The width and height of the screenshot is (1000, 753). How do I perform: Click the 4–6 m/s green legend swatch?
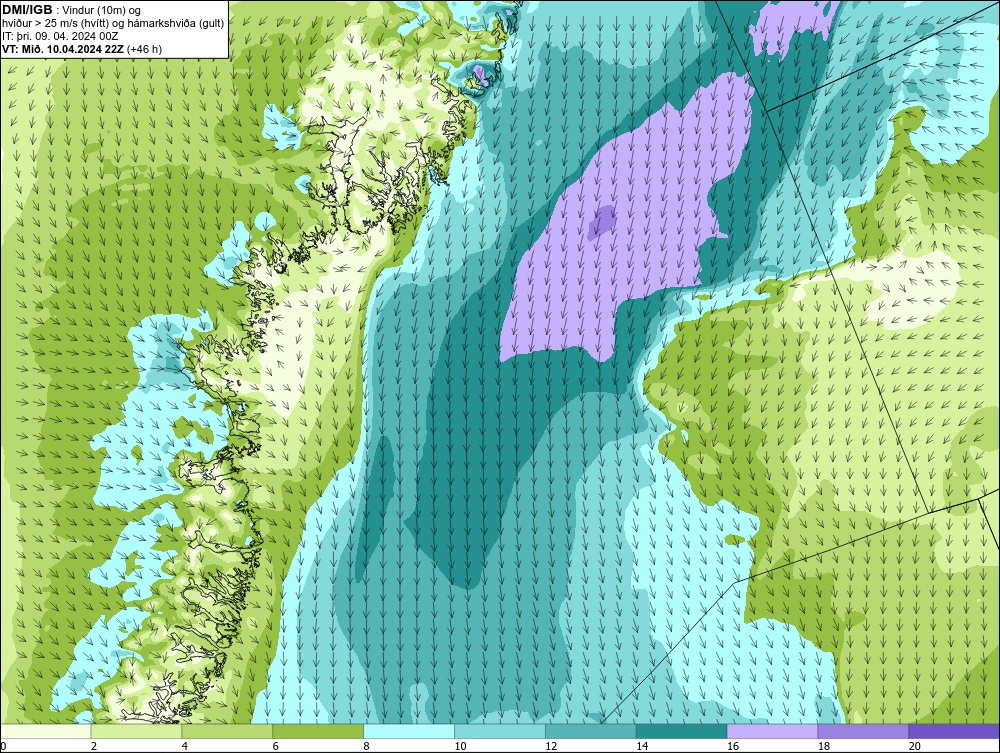227,731
